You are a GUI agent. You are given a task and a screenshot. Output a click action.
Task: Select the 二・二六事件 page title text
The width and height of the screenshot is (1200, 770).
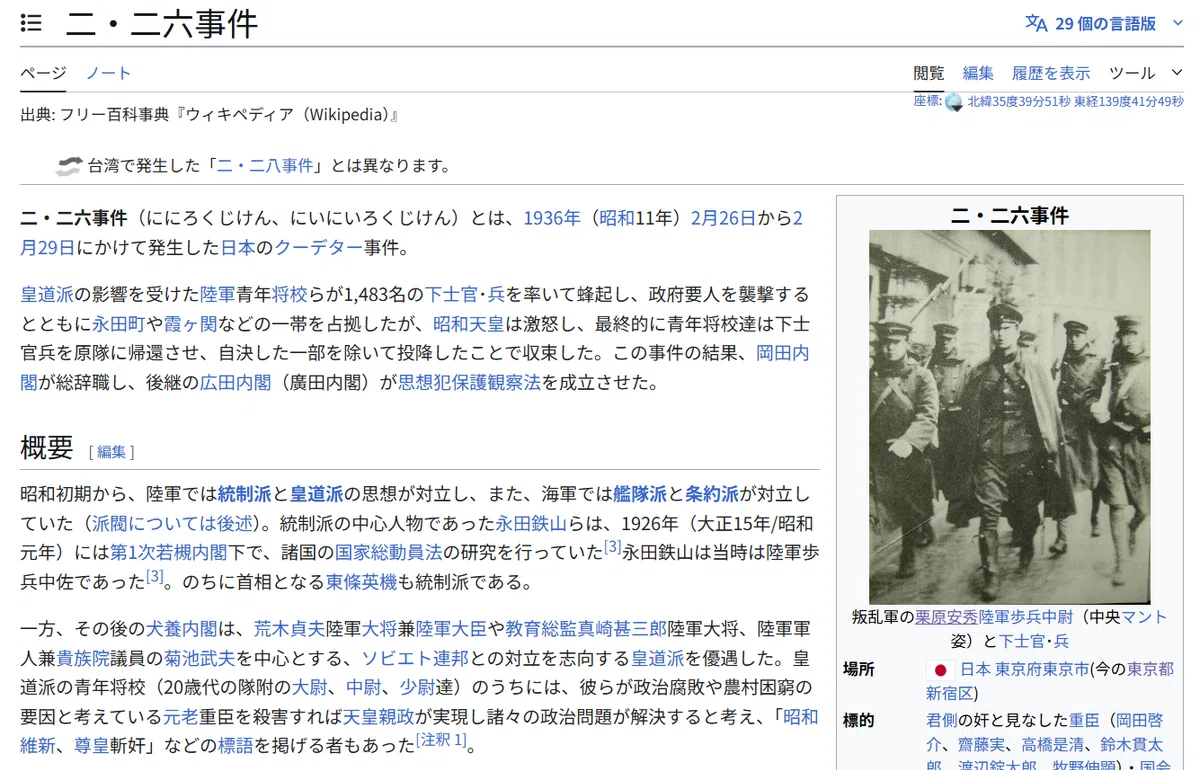pyautogui.click(x=162, y=23)
